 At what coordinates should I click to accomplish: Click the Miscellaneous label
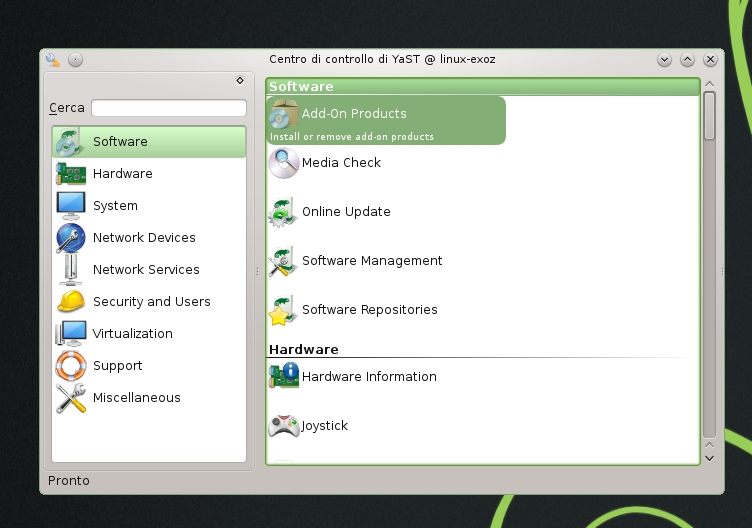coord(137,398)
